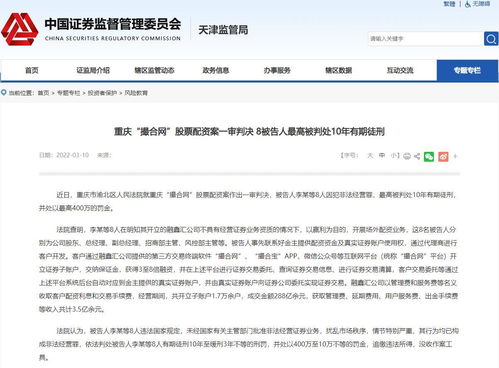This screenshot has height=368, width=499.
Task: Open the 证监局介绍 navigation tab
Action: click(x=93, y=70)
